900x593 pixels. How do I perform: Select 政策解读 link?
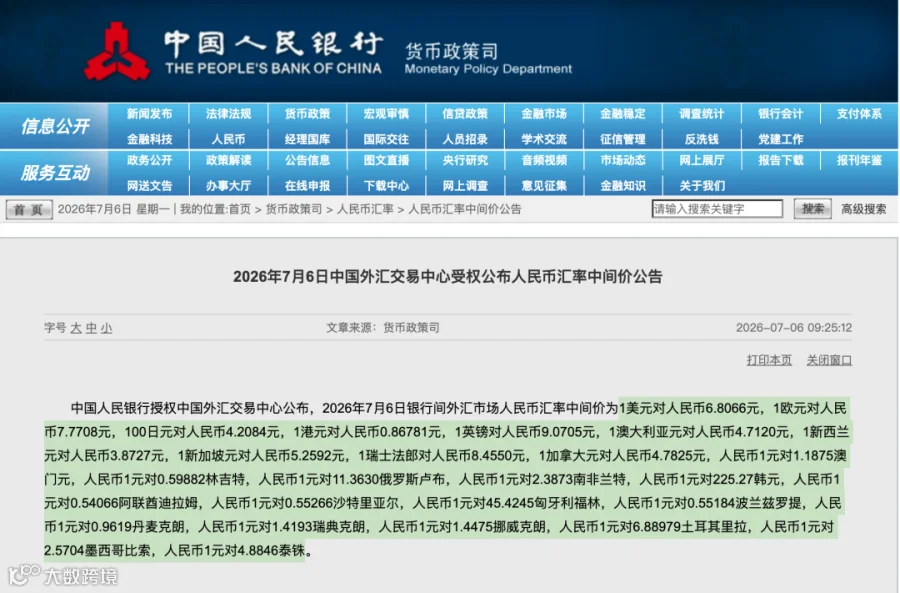pos(228,160)
